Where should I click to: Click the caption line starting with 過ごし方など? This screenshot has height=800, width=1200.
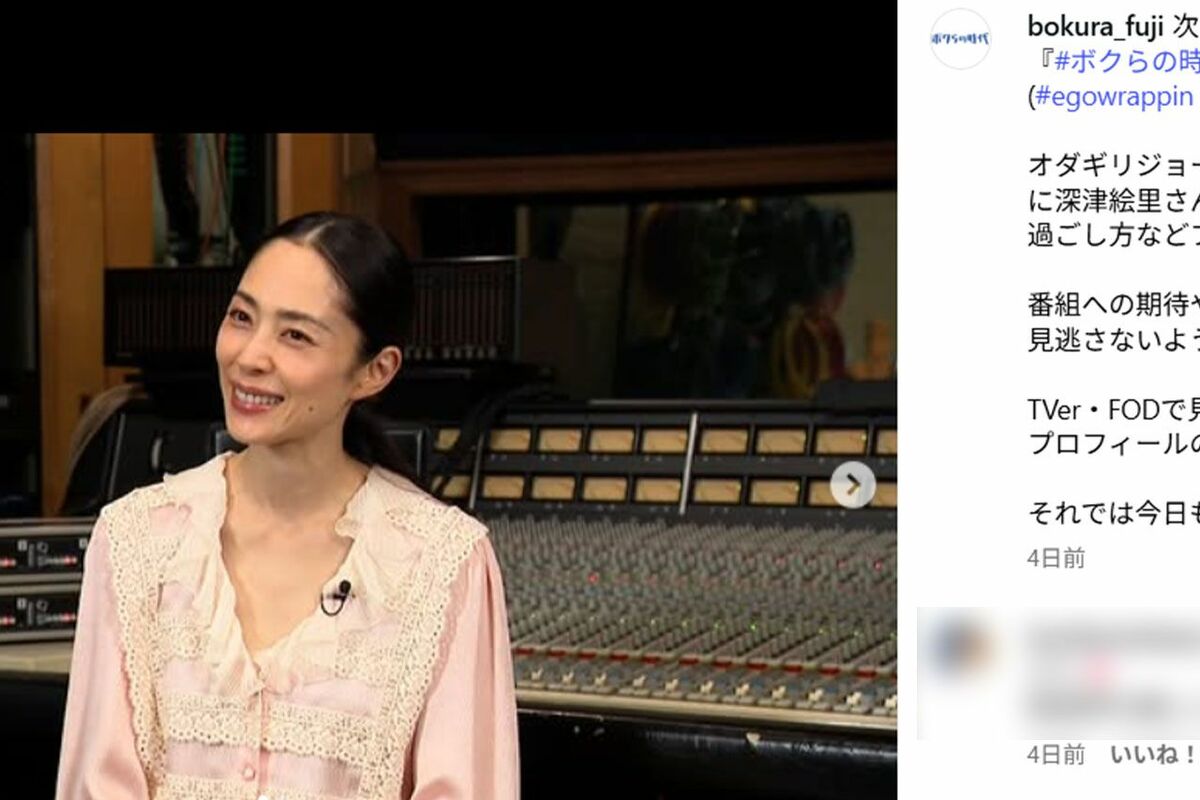pos(1114,236)
